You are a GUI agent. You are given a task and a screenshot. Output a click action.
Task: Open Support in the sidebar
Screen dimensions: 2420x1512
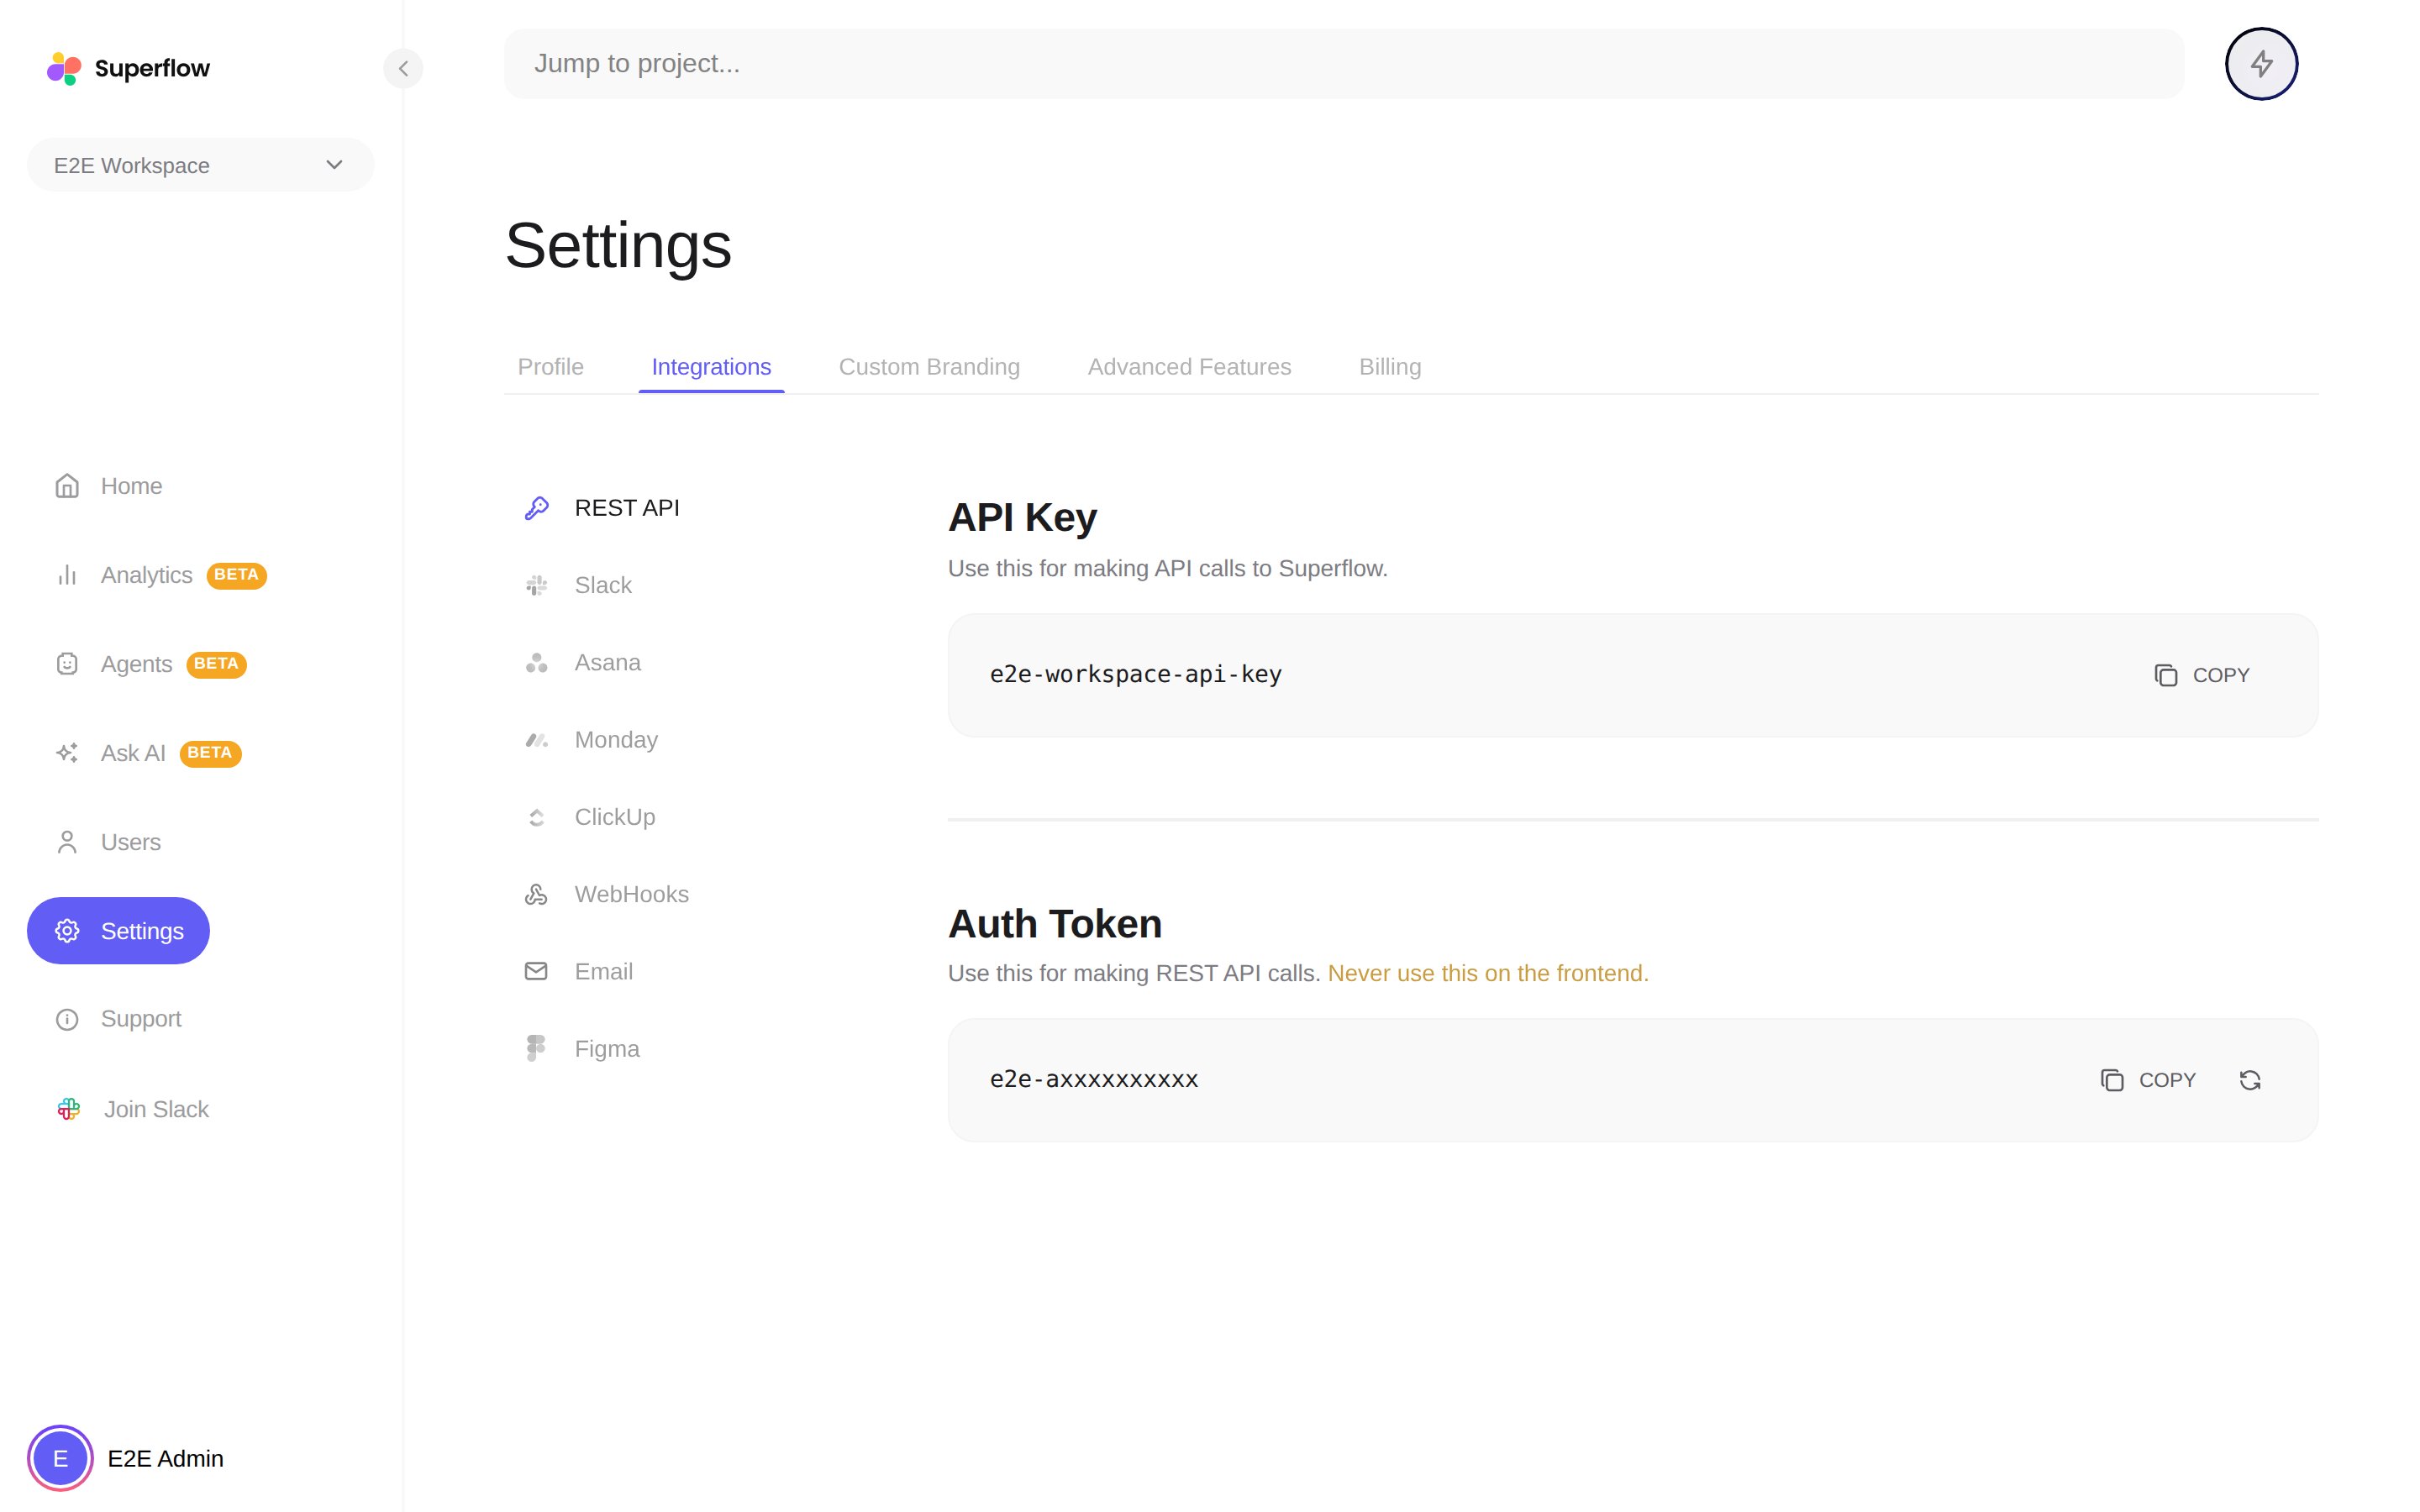(x=118, y=1019)
